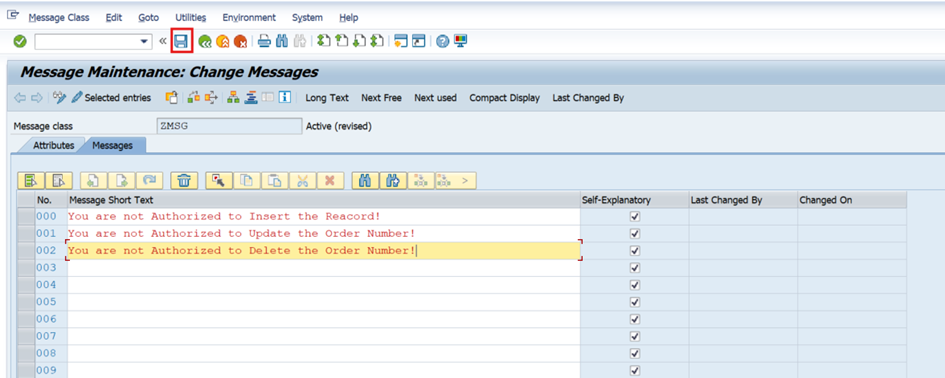This screenshot has width=945, height=378.
Task: Click the Customize Local Layout monitor icon
Action: pos(461,41)
